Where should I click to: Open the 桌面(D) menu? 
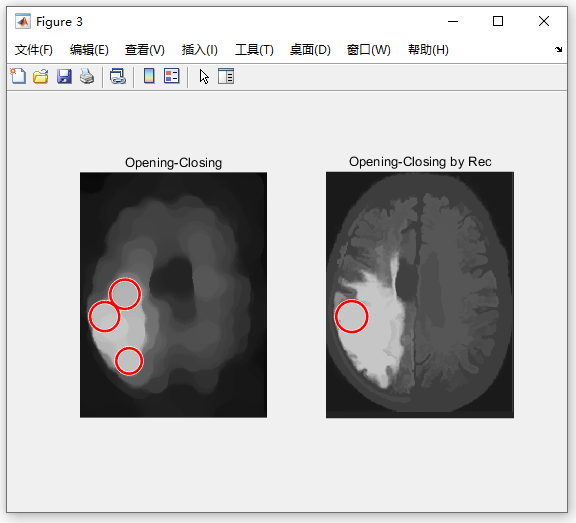pos(310,50)
